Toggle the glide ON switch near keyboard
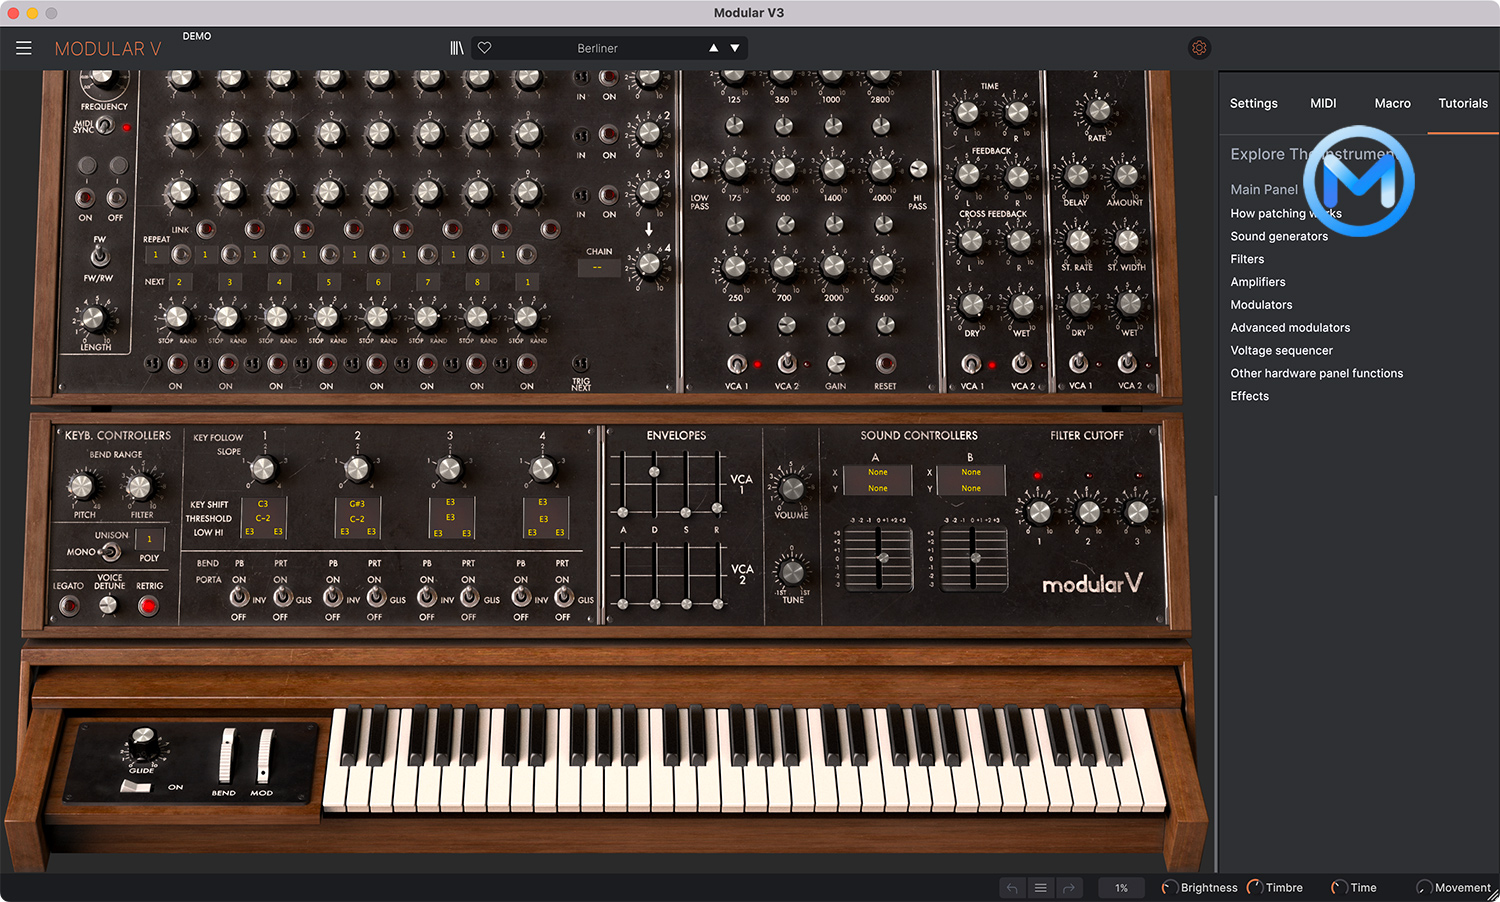The width and height of the screenshot is (1500, 902). 136,787
